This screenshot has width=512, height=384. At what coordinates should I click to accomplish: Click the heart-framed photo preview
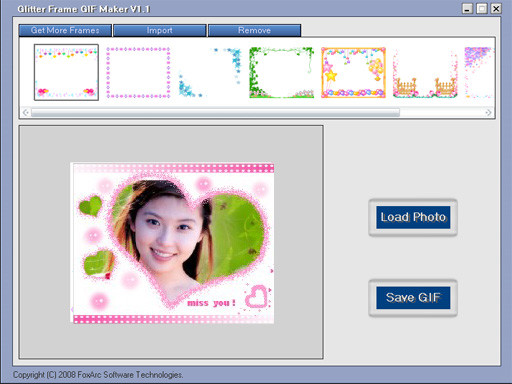click(x=173, y=243)
